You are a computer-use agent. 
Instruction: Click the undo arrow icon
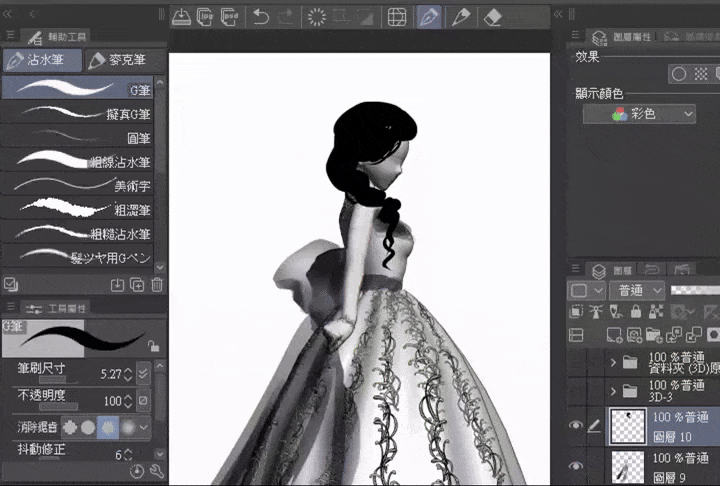pos(260,17)
